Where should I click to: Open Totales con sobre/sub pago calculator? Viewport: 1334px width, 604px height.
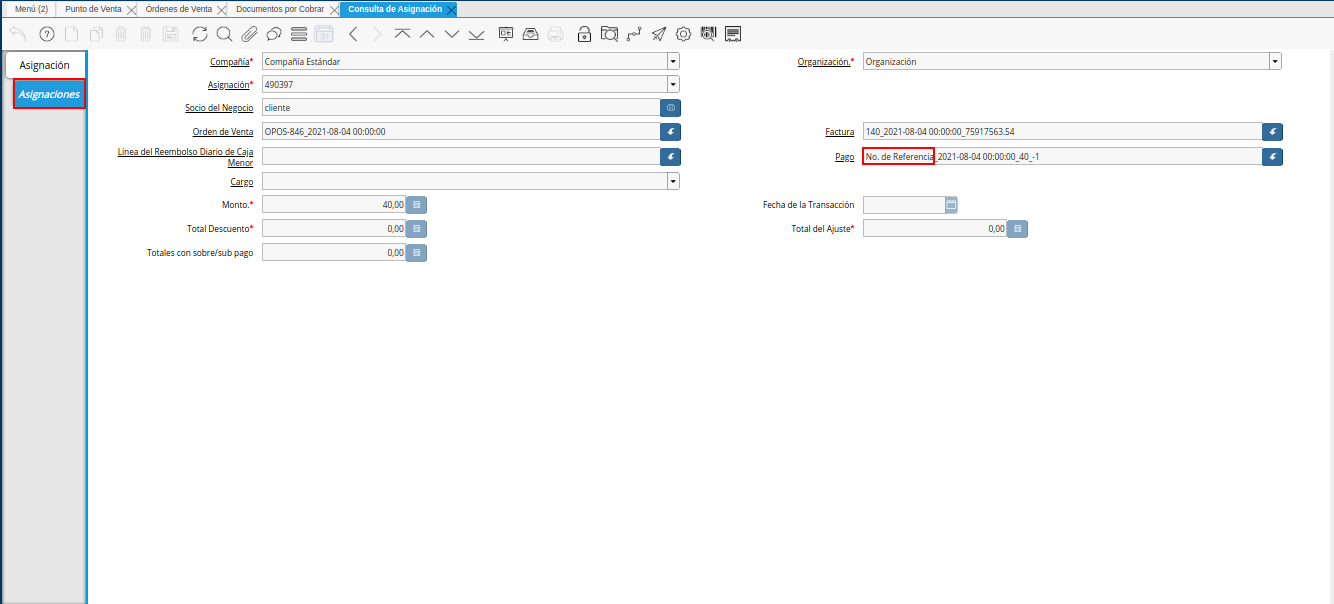coord(417,253)
